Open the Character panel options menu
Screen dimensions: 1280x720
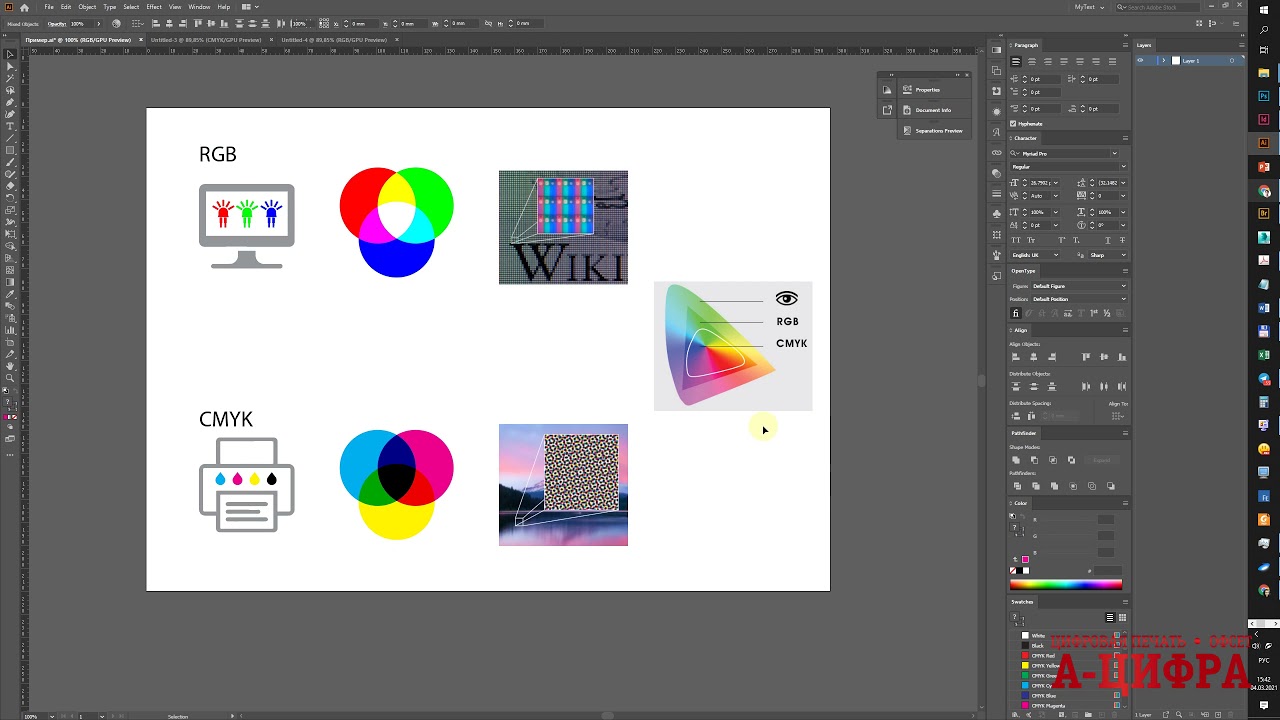(1125, 138)
